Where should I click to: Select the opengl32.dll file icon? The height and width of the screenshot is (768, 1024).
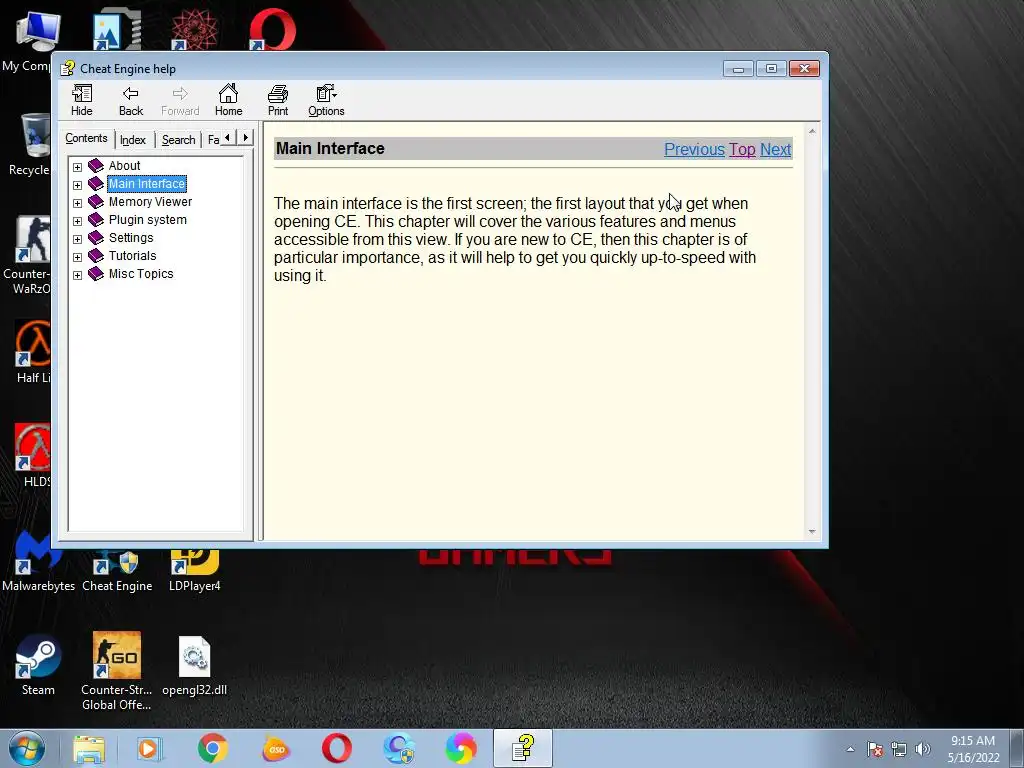[195, 666]
